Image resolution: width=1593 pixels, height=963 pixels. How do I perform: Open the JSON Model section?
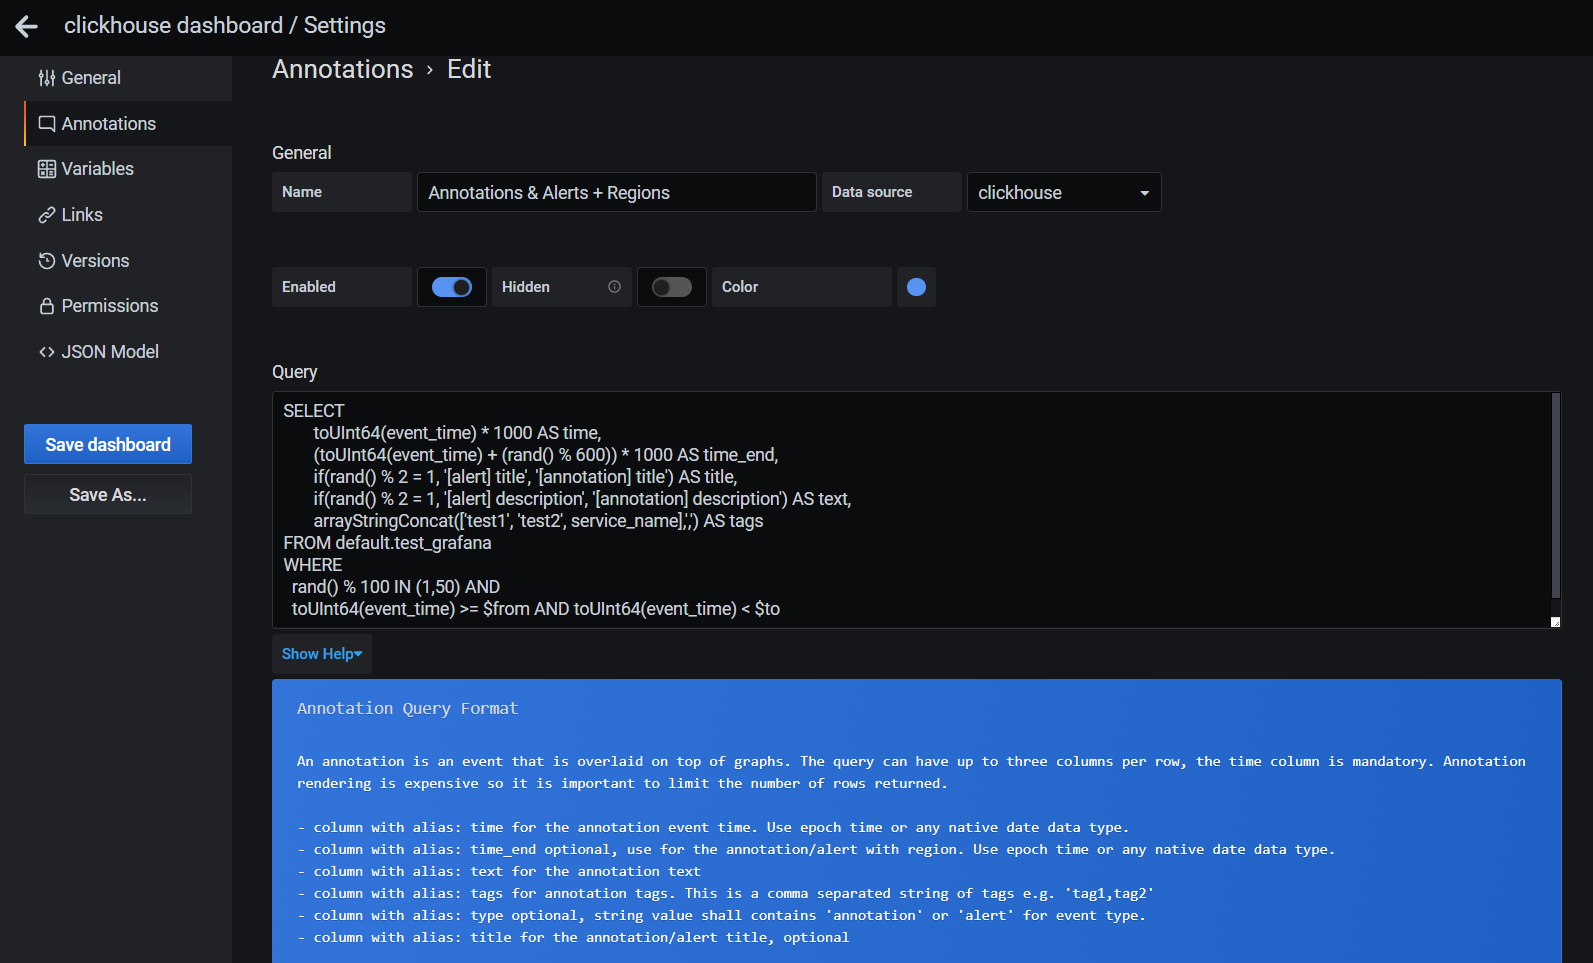[x=128, y=352]
